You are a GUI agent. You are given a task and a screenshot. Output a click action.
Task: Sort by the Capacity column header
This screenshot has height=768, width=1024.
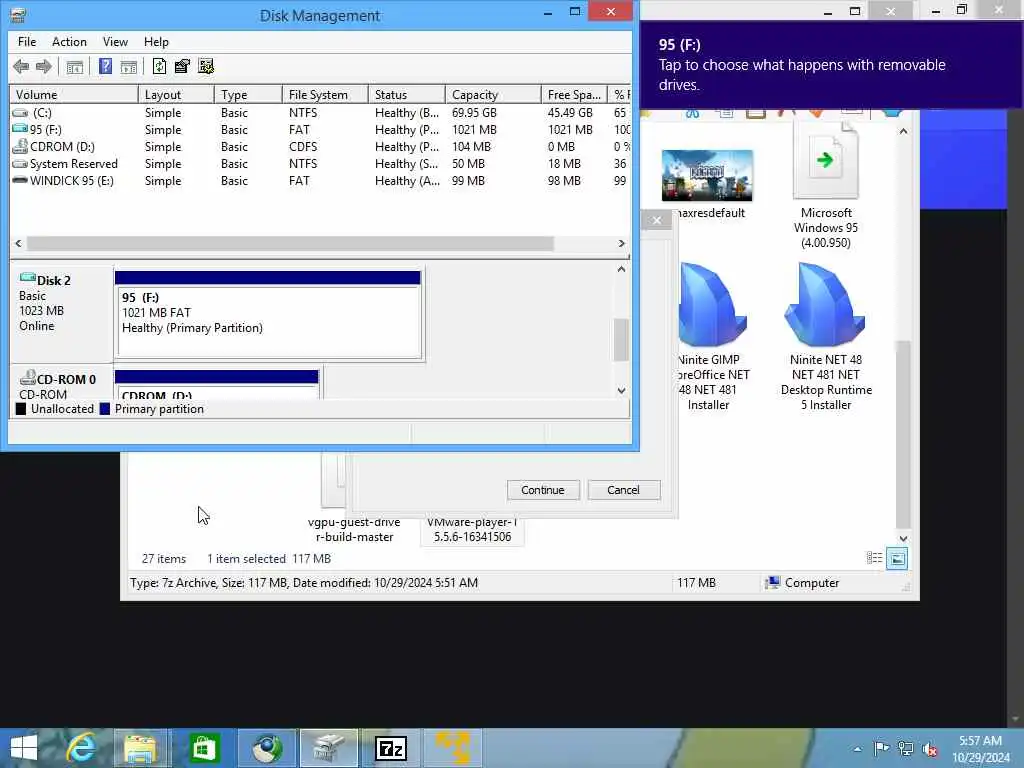(x=492, y=95)
